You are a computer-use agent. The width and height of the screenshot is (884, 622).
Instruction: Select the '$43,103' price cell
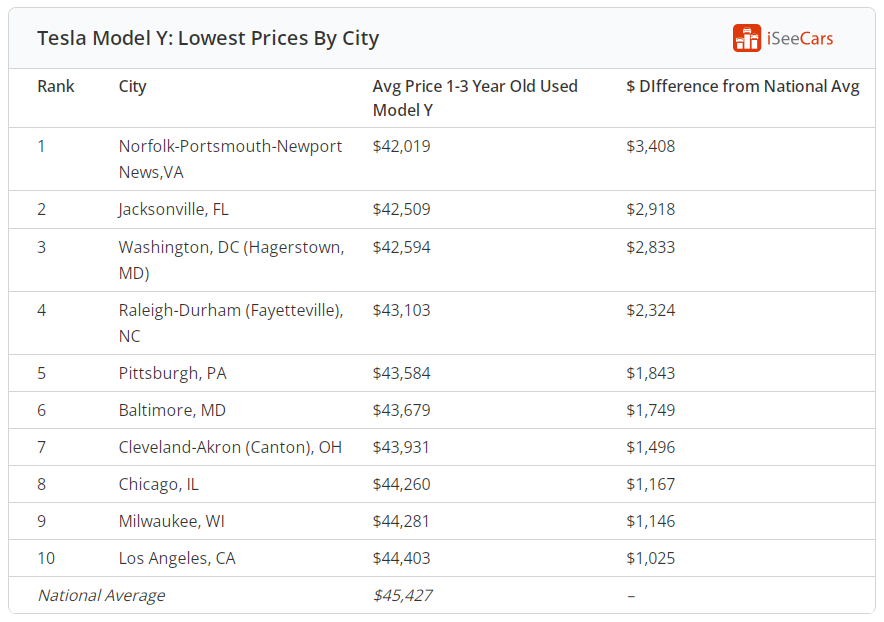pos(401,311)
